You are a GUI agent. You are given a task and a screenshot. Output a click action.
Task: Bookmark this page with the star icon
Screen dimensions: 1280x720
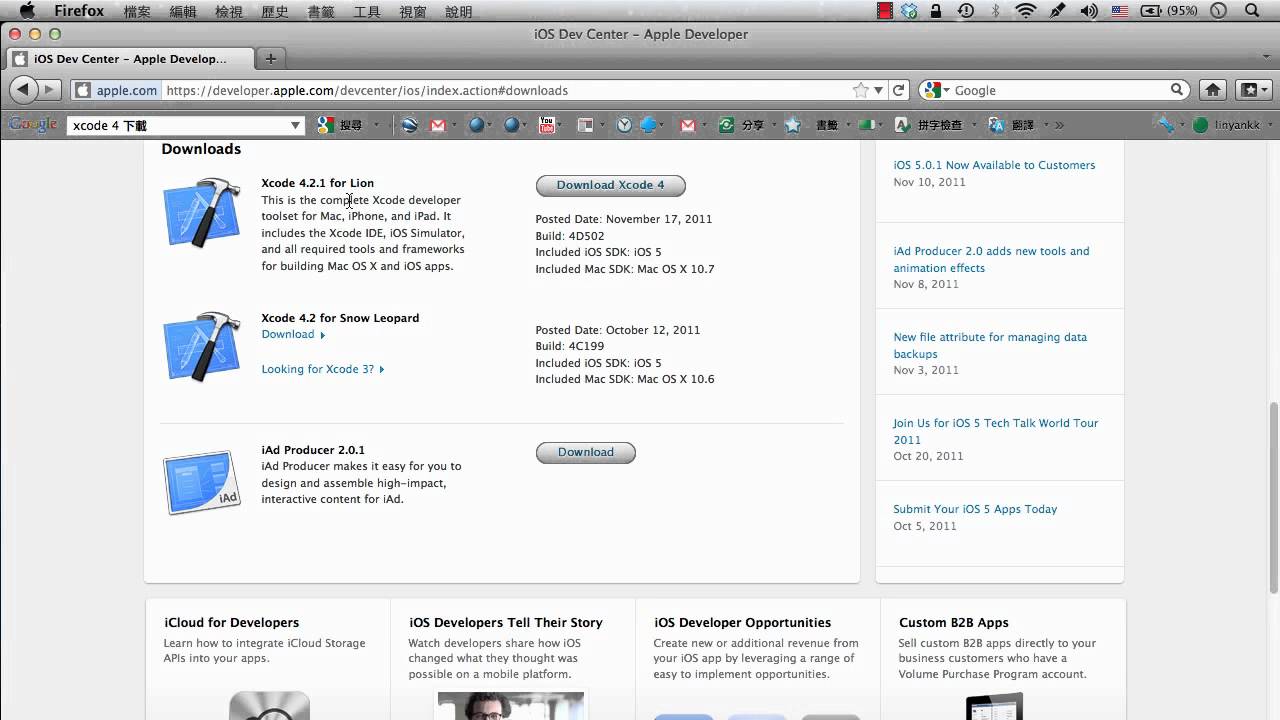(860, 90)
